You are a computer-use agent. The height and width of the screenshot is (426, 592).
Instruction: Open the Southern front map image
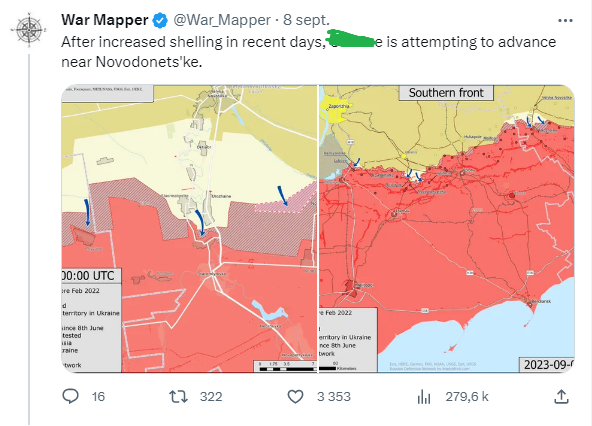447,228
